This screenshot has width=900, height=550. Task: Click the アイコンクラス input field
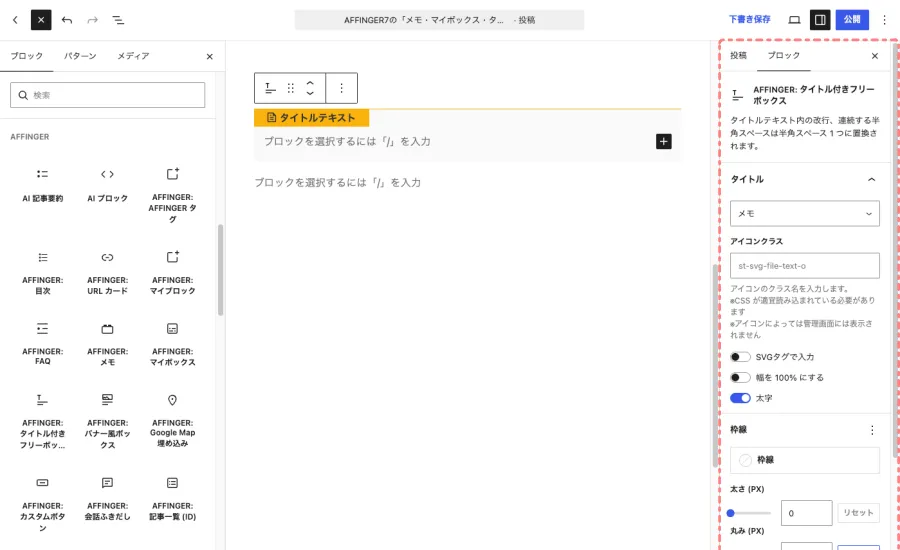click(x=804, y=266)
